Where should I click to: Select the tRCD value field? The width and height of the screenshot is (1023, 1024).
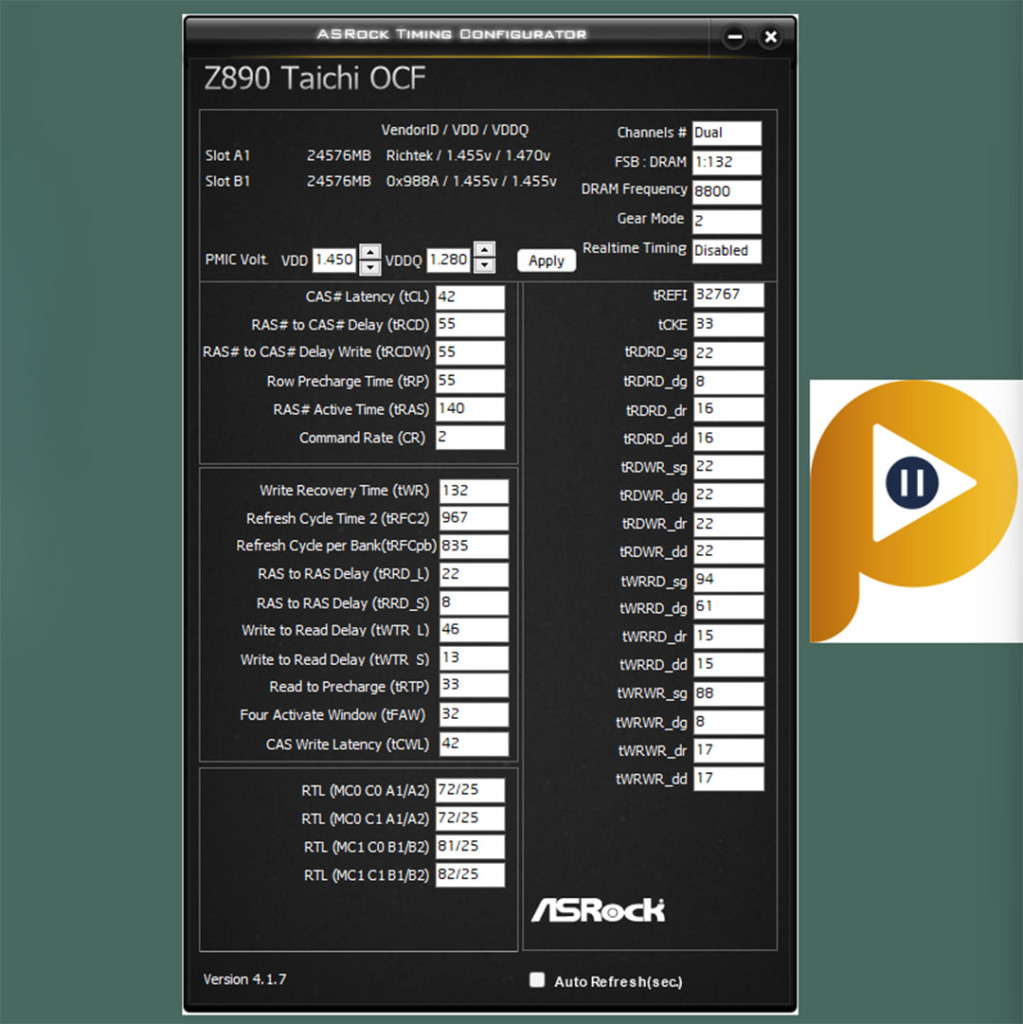(x=470, y=325)
